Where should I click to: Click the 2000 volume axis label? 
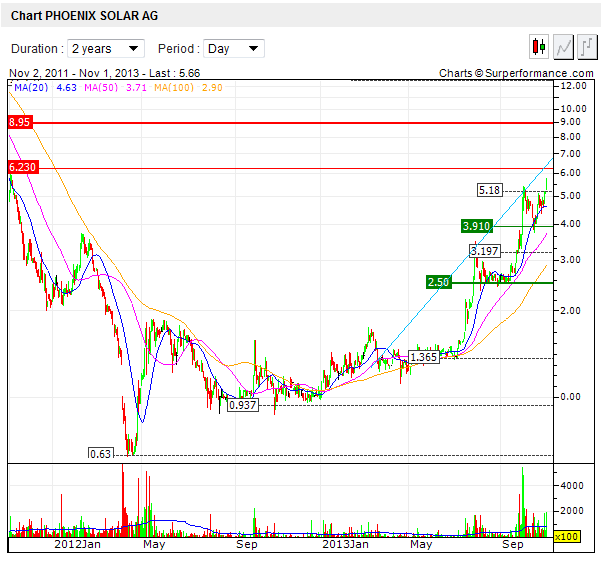tap(571, 511)
